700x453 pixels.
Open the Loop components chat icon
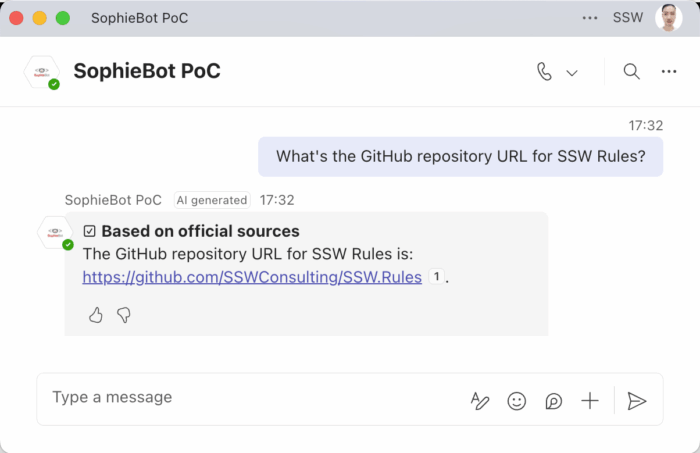[x=554, y=401]
